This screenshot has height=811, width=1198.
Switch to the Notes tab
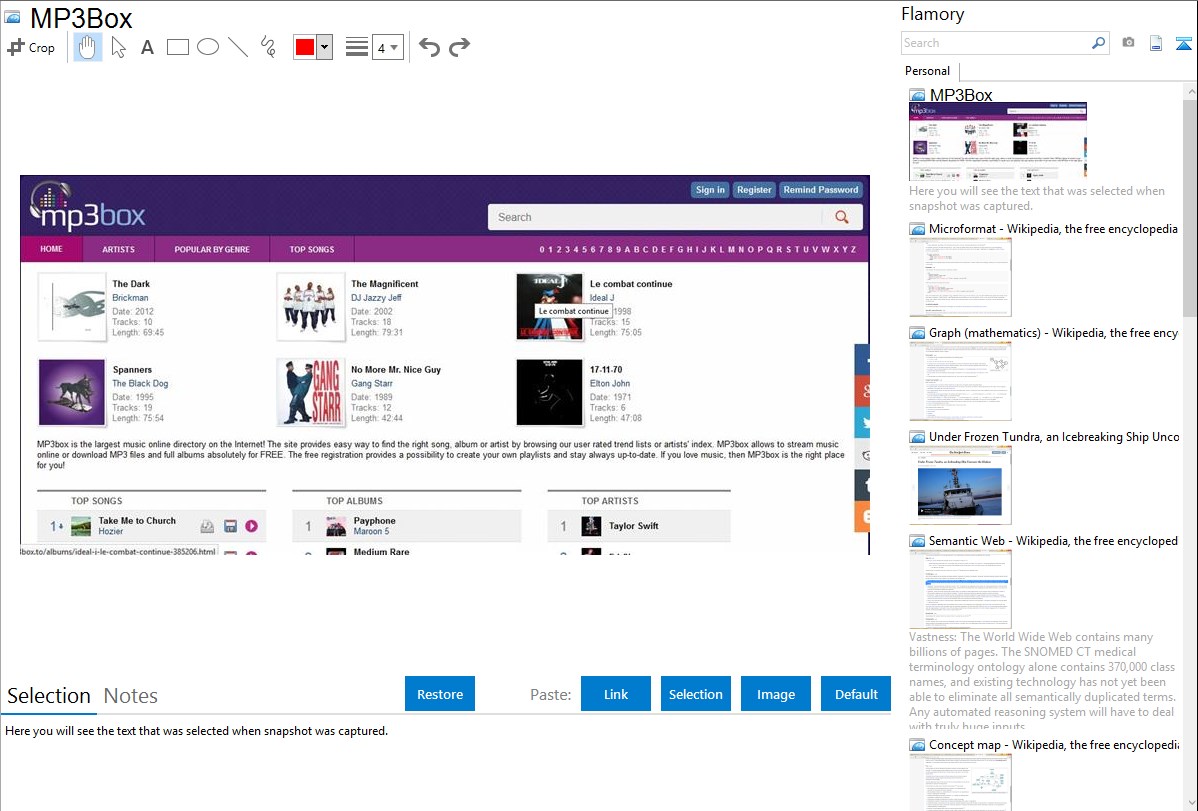click(131, 696)
